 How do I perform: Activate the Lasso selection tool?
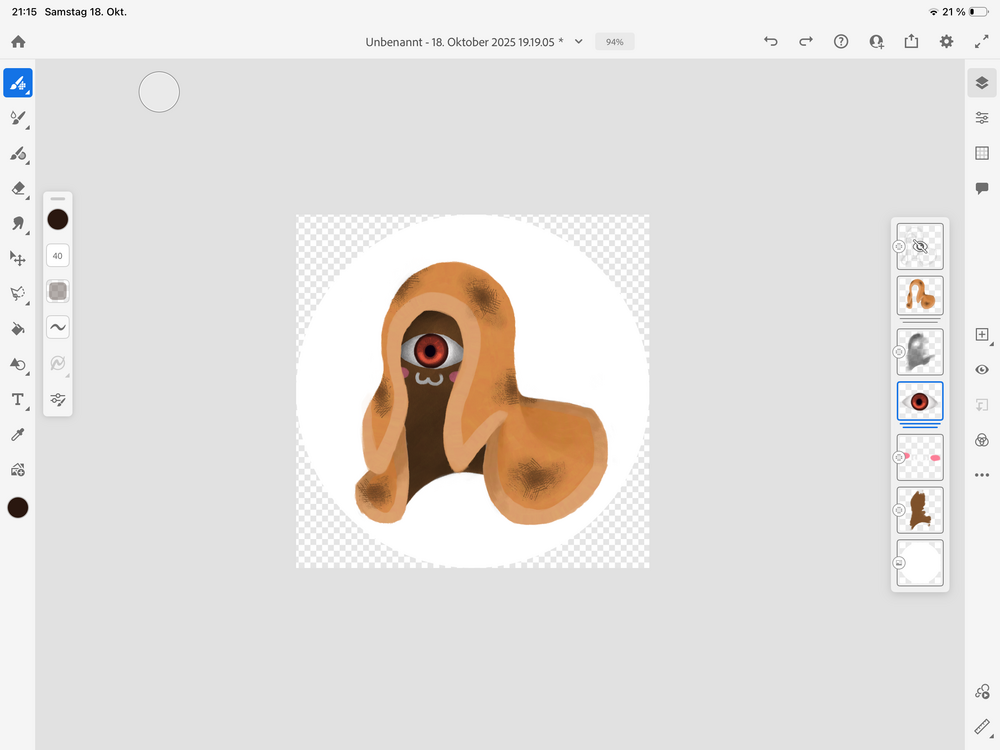coord(18,293)
